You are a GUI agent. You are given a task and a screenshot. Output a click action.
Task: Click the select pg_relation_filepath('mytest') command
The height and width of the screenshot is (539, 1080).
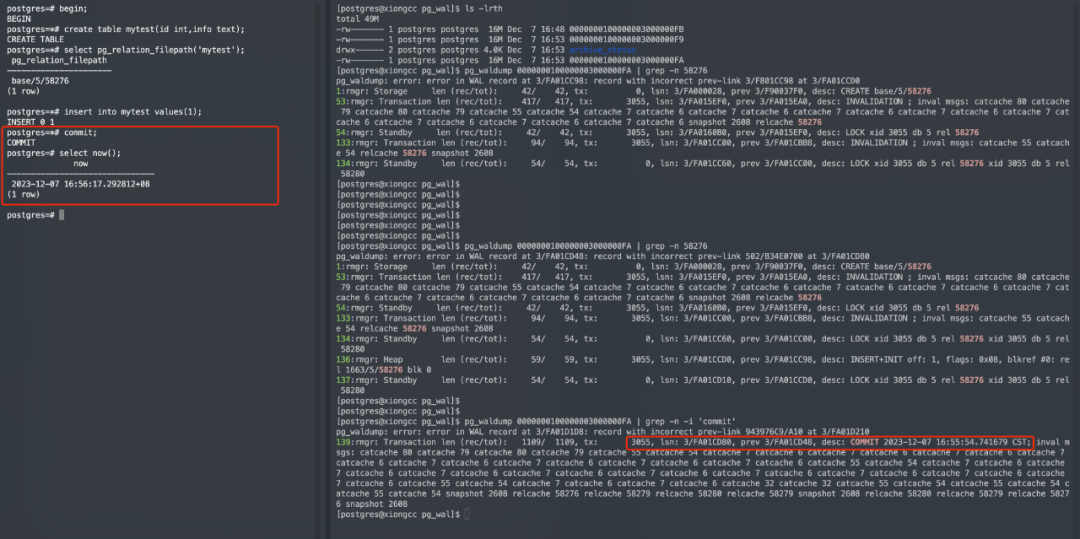[126, 50]
